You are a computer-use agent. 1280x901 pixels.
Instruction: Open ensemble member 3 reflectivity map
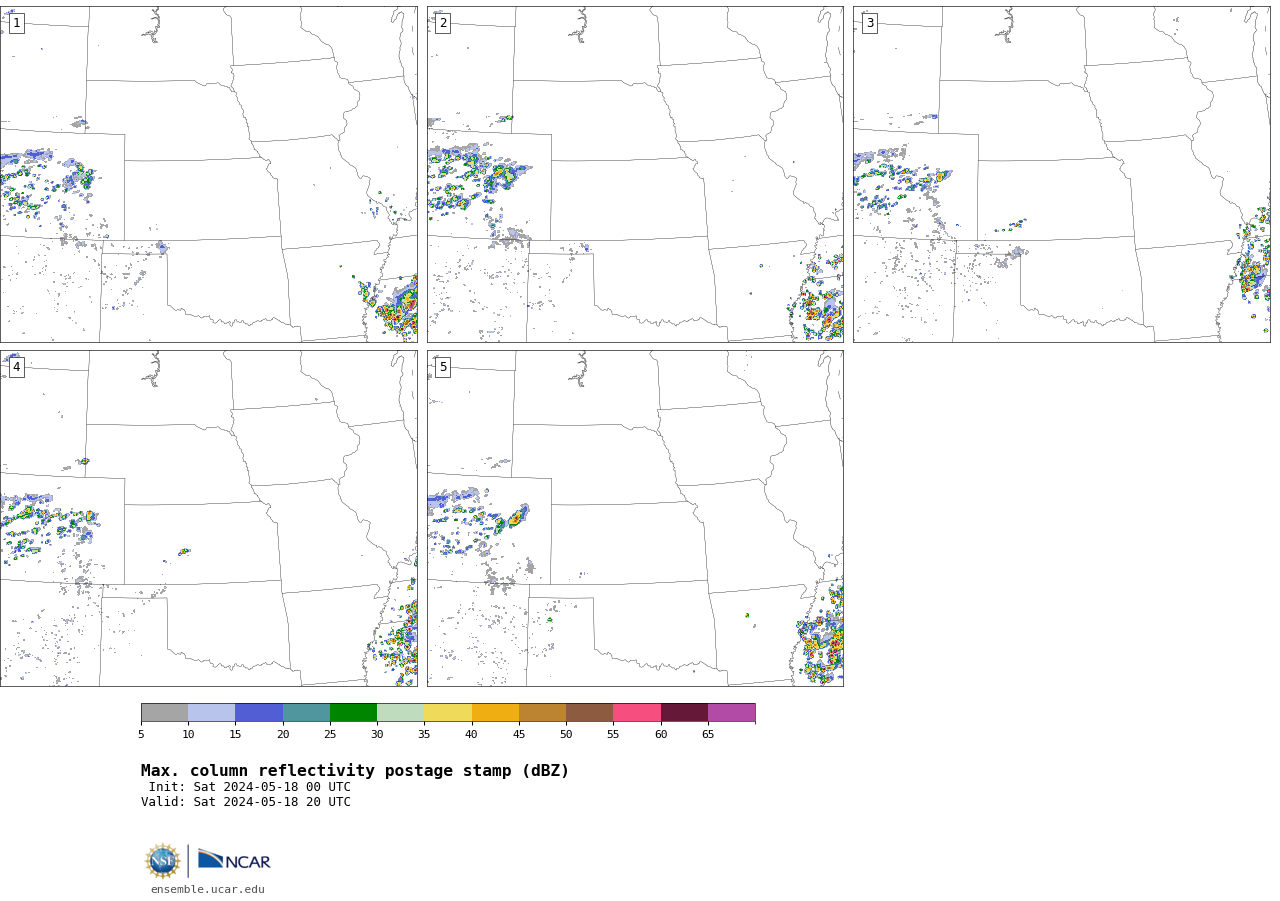coord(1061,174)
